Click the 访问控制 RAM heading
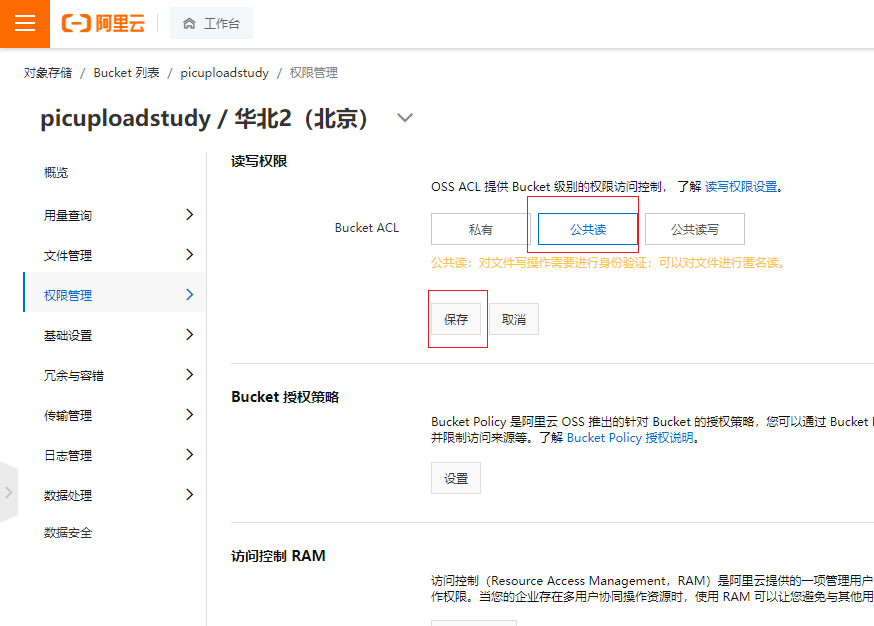The image size is (874, 626). 278,556
